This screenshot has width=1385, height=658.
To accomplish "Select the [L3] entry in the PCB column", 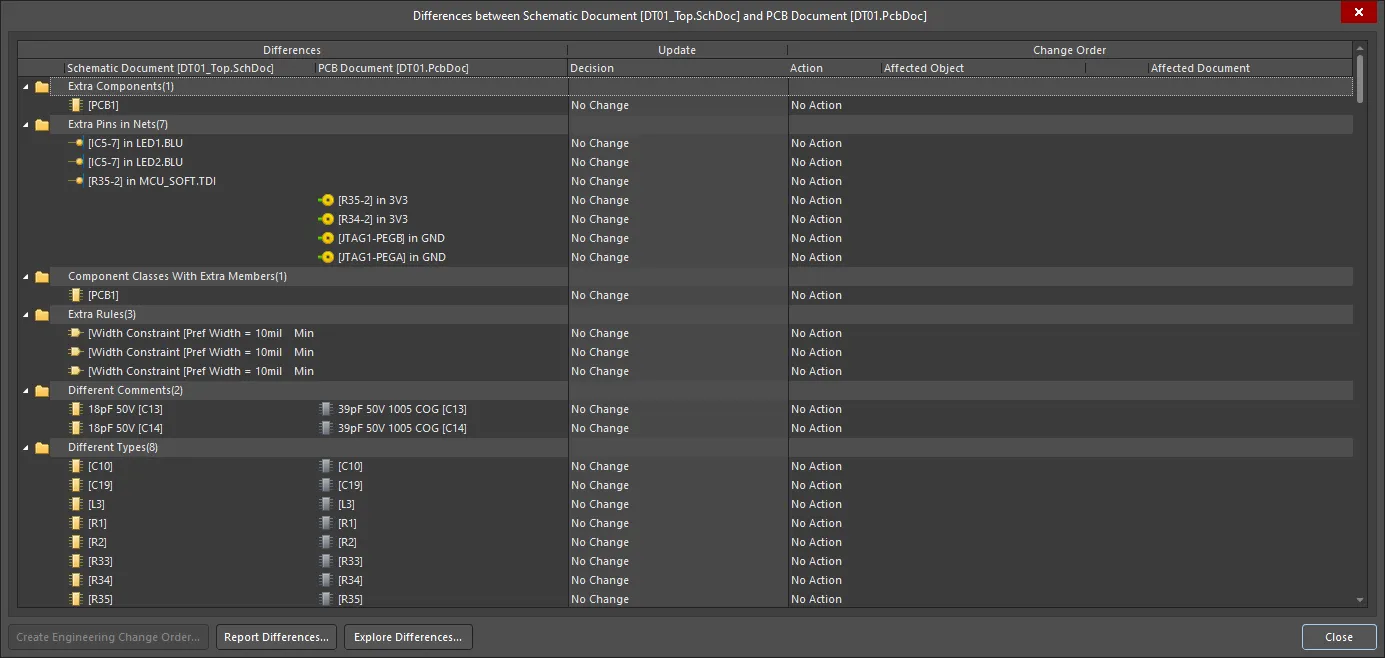I will [x=346, y=504].
